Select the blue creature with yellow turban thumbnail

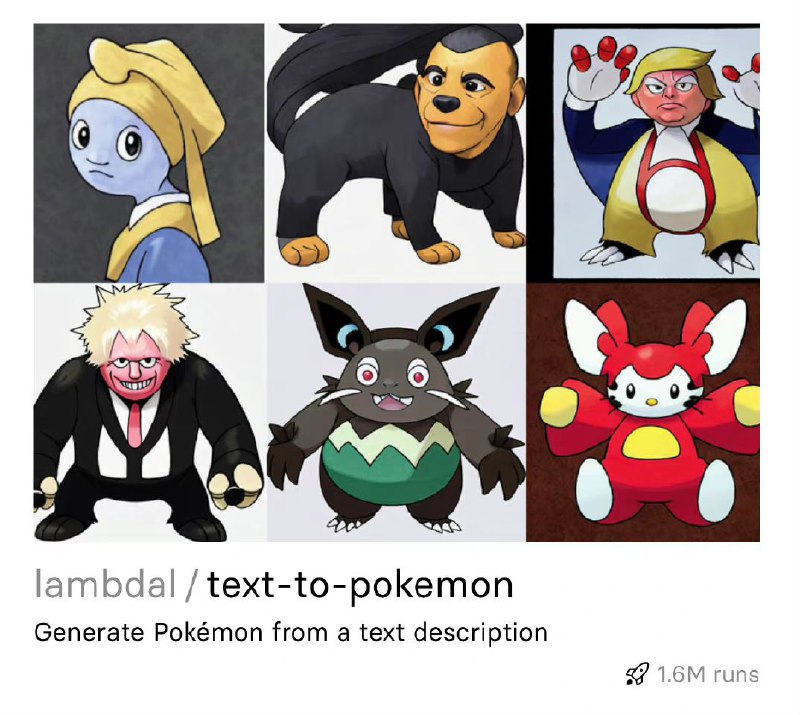click(149, 153)
